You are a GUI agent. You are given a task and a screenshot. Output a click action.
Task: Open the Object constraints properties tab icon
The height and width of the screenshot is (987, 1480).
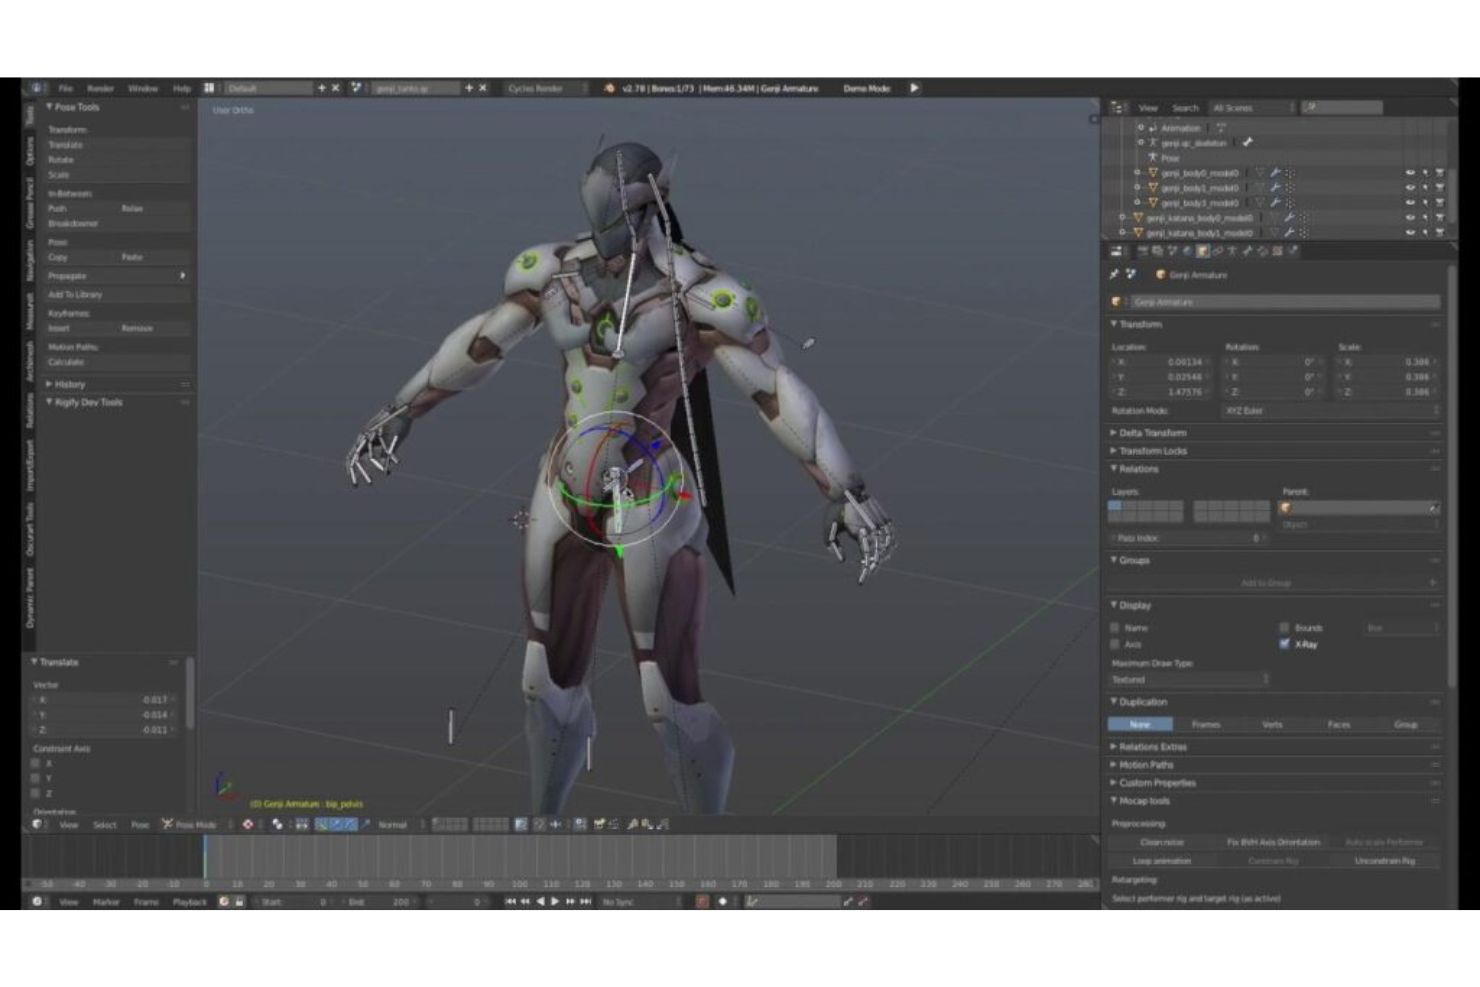[1217, 251]
